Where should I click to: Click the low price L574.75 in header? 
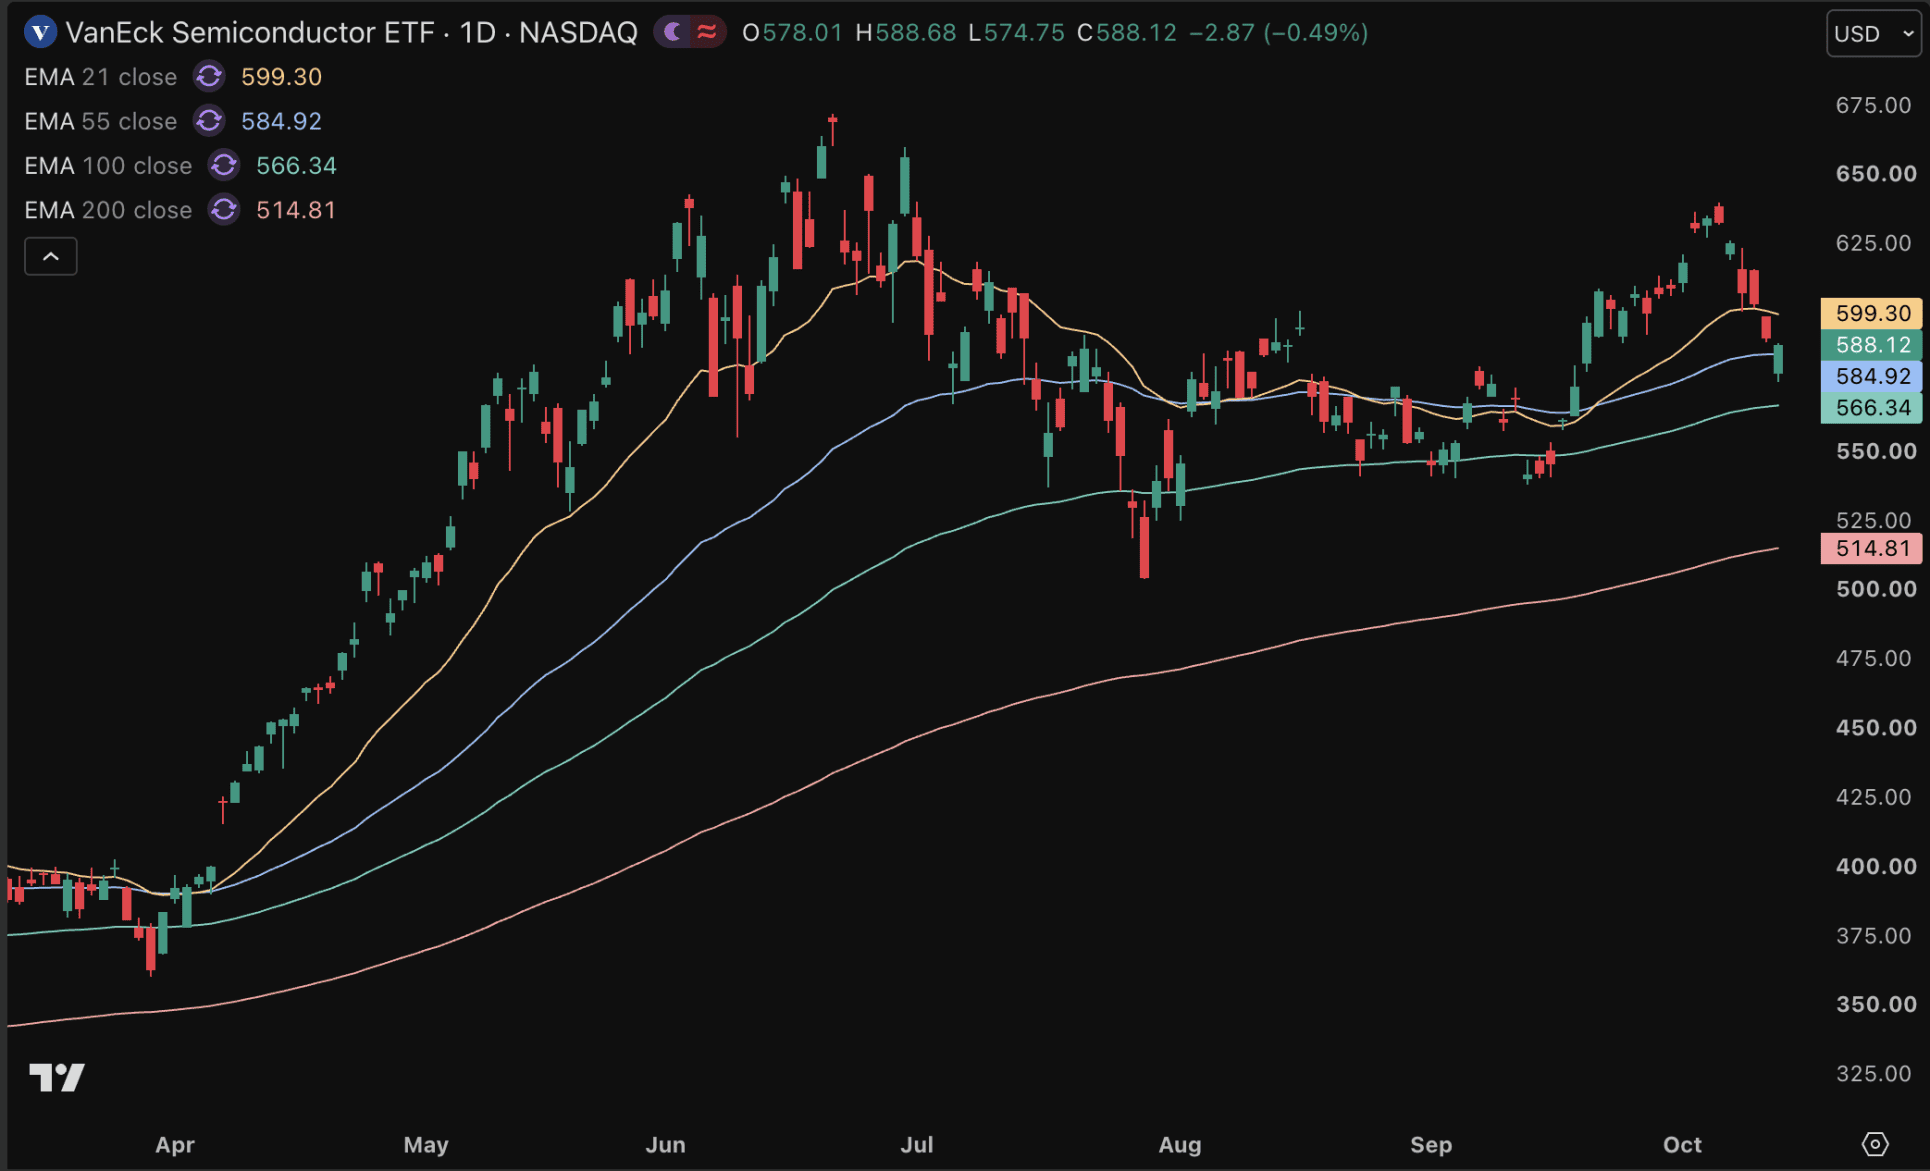point(1016,33)
